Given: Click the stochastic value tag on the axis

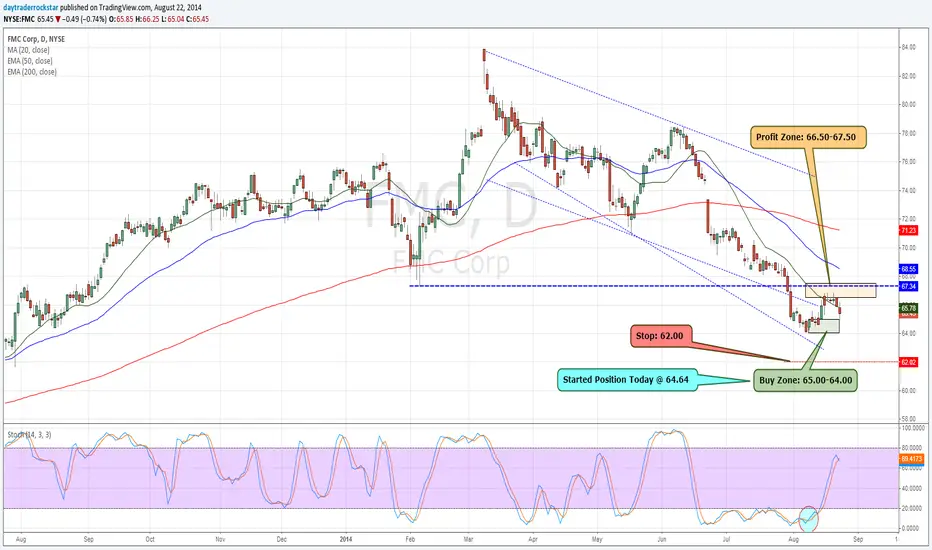Looking at the screenshot, I should point(911,458).
